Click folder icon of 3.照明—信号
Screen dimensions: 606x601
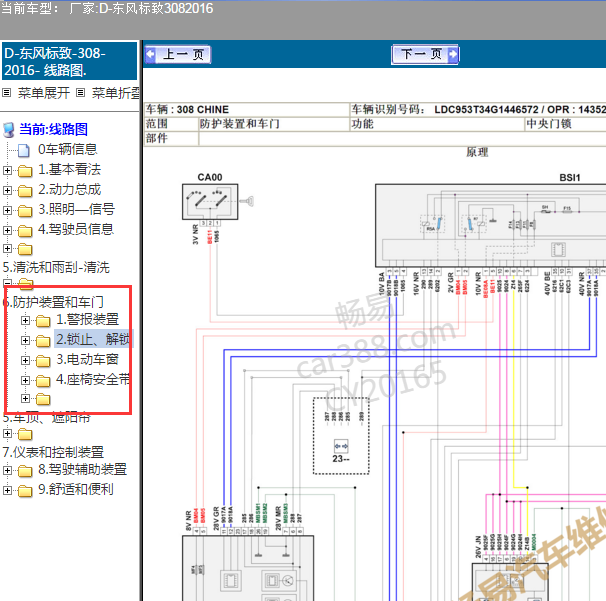point(25,211)
